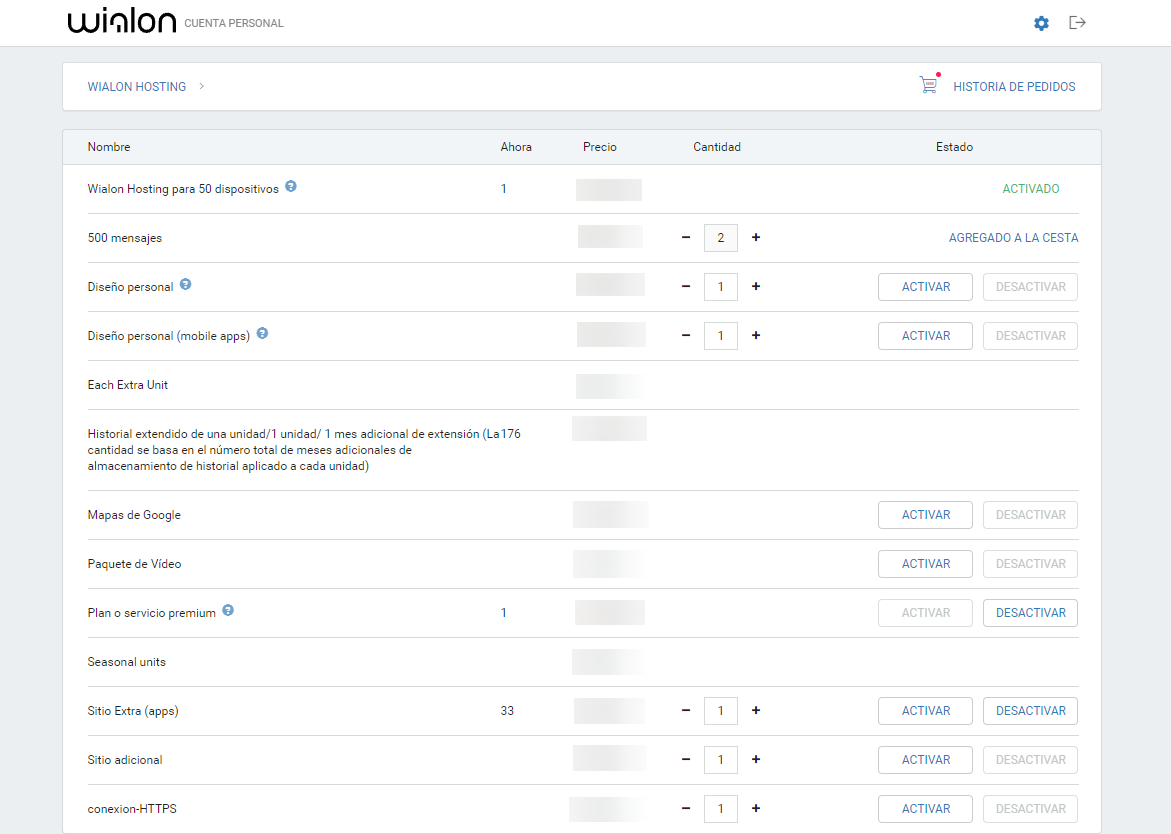Decrease Diseño personal quantity with minus stepper
This screenshot has height=834, width=1171.
686,286
